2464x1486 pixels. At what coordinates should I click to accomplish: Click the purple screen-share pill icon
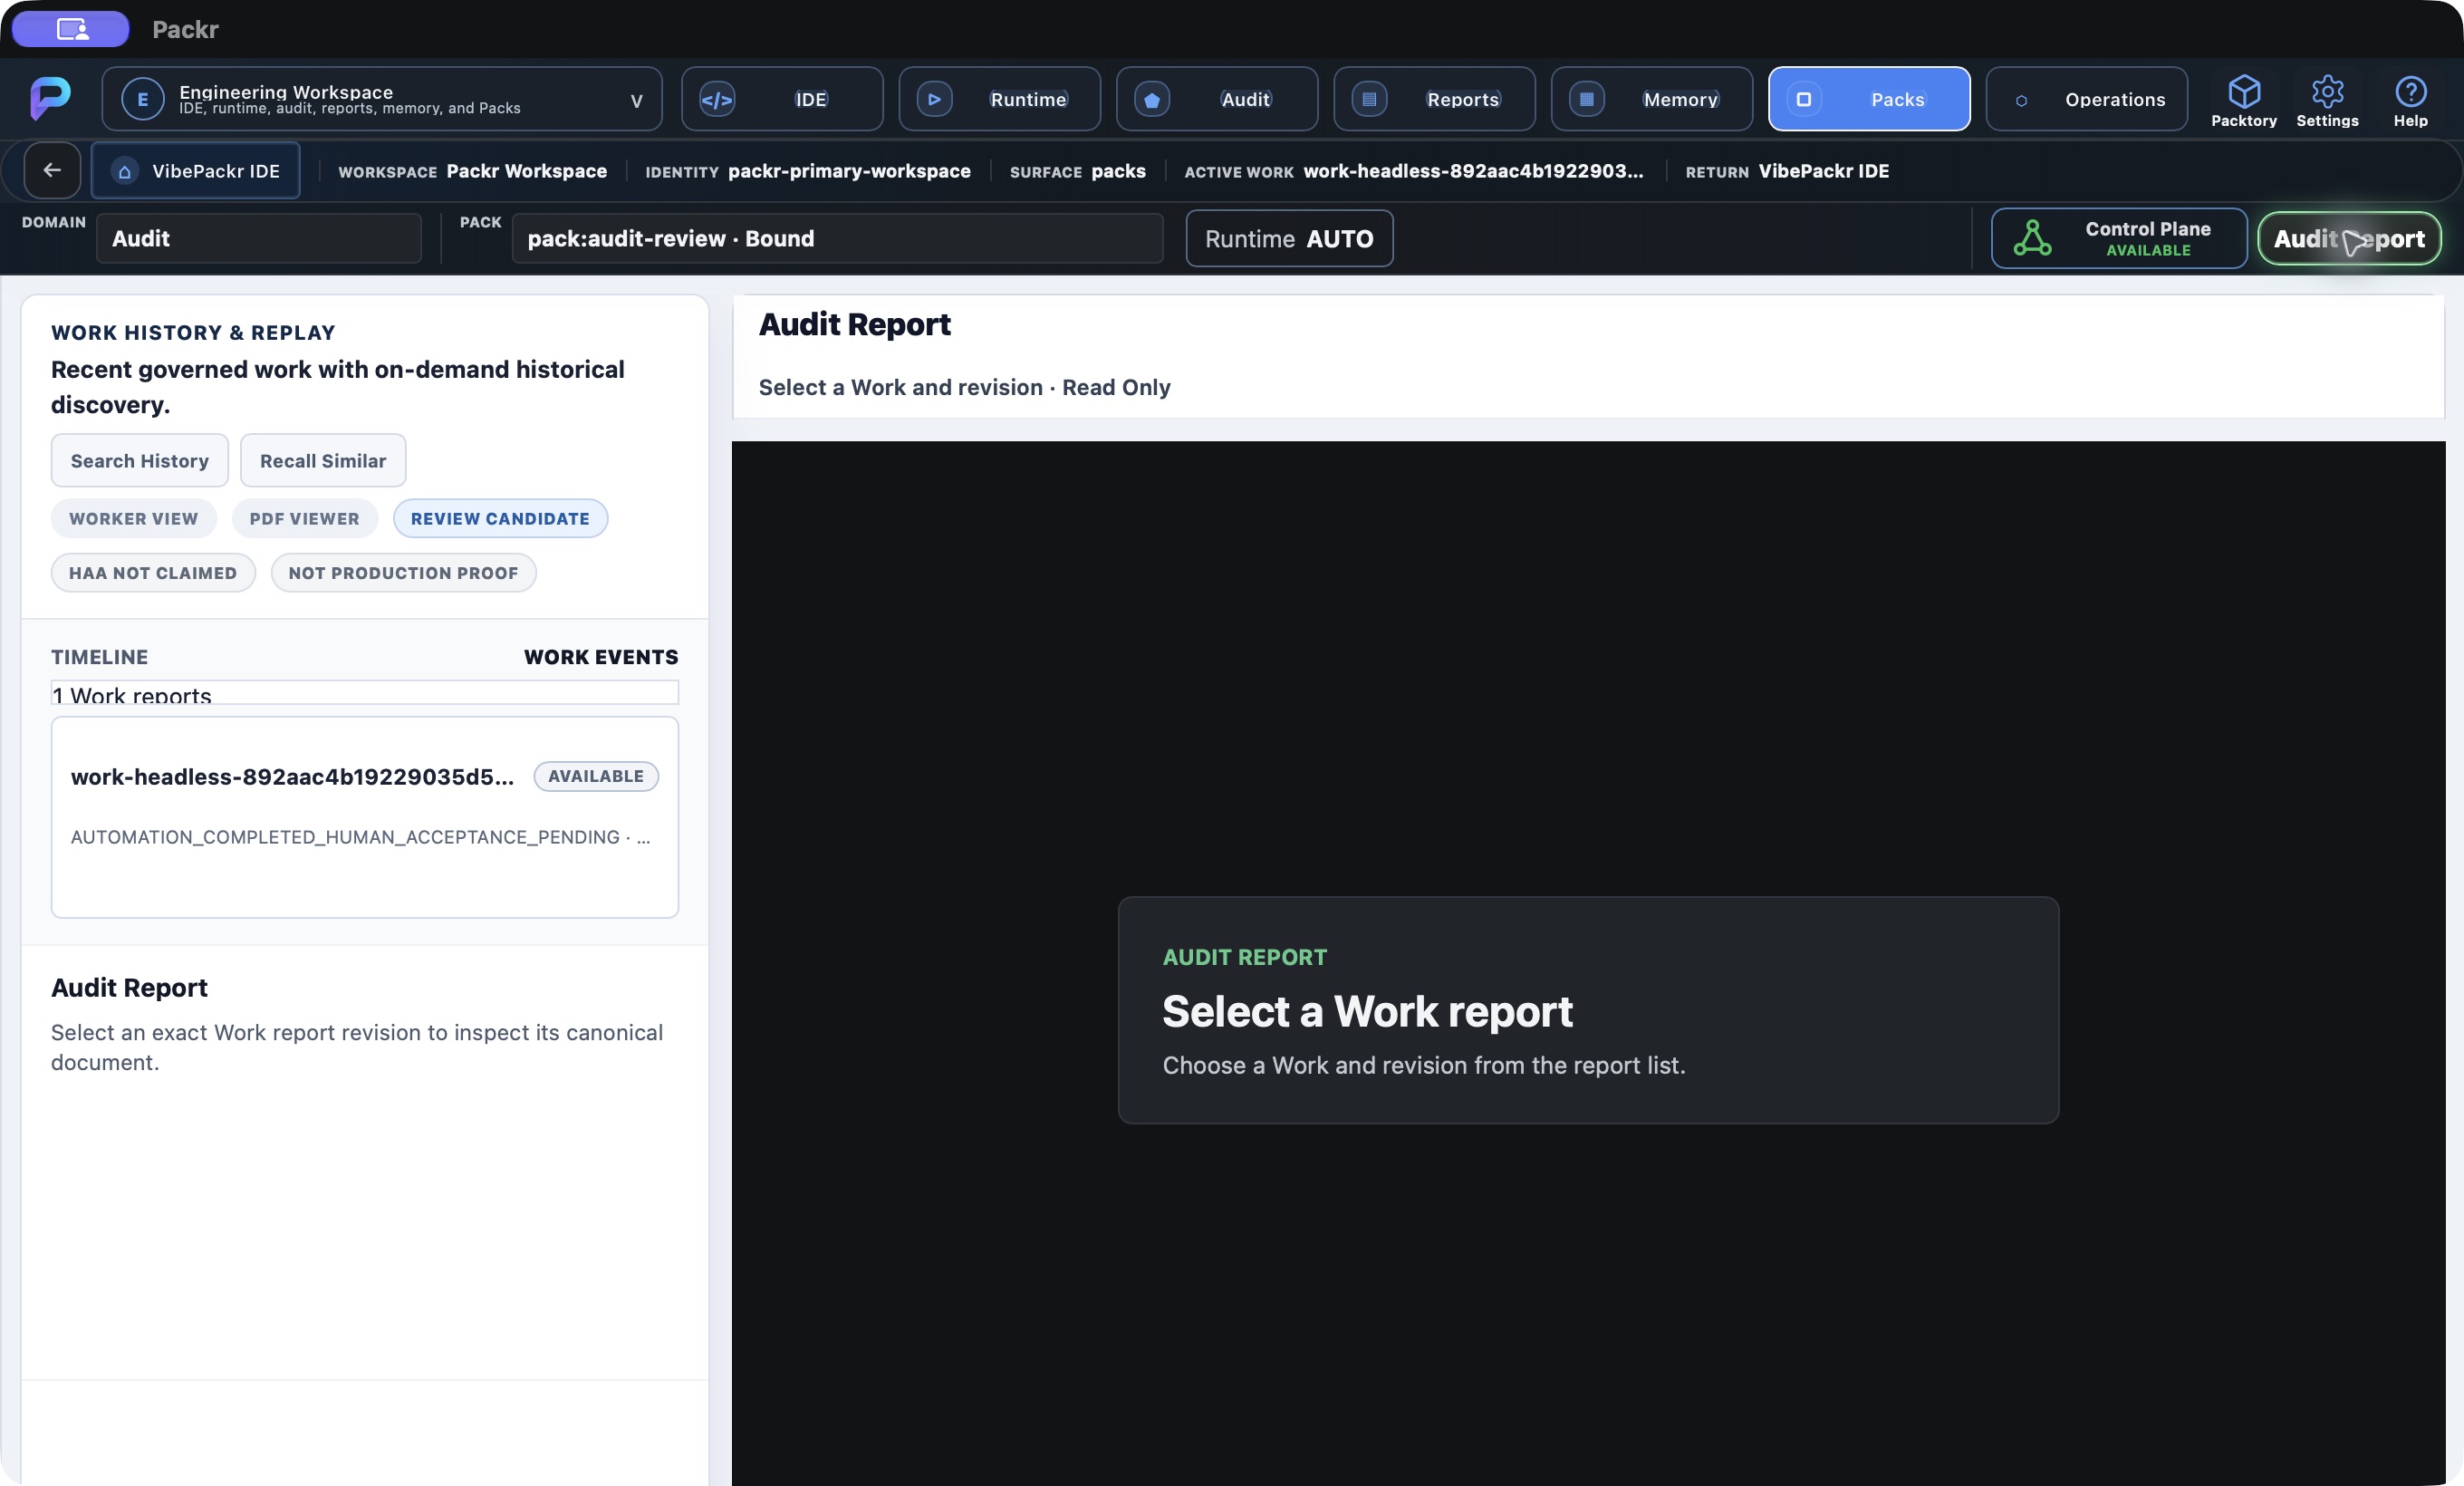(x=71, y=29)
